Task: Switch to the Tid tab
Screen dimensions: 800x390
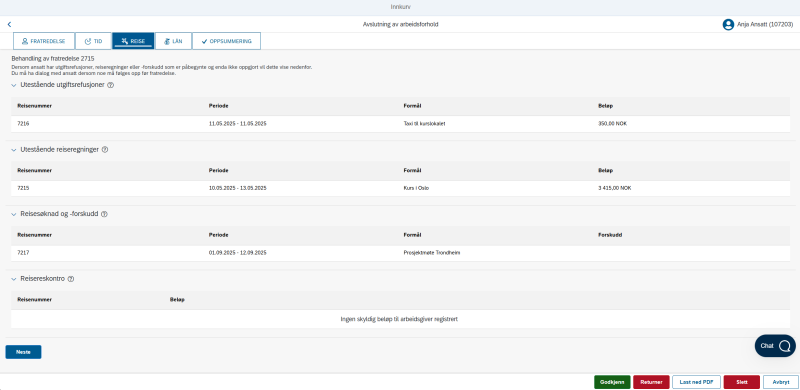Action: coord(93,41)
